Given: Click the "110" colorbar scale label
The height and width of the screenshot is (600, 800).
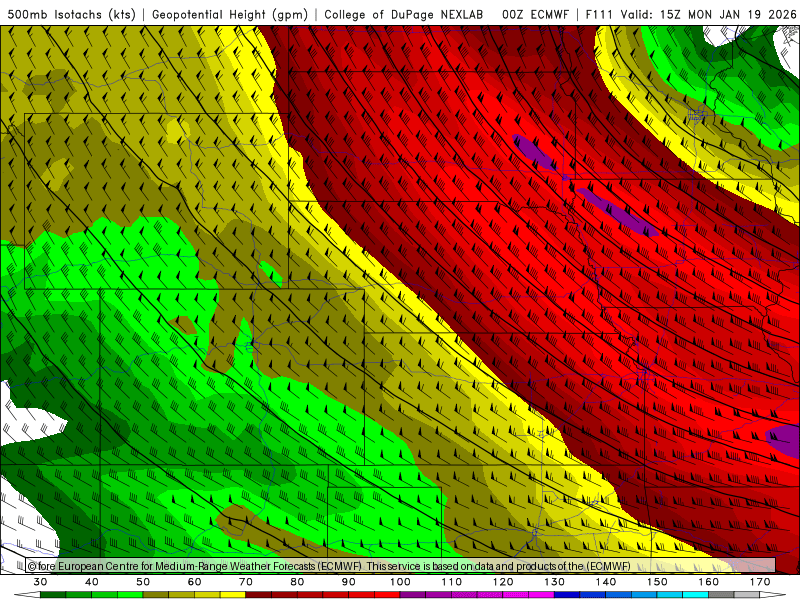Looking at the screenshot, I should (x=452, y=582).
